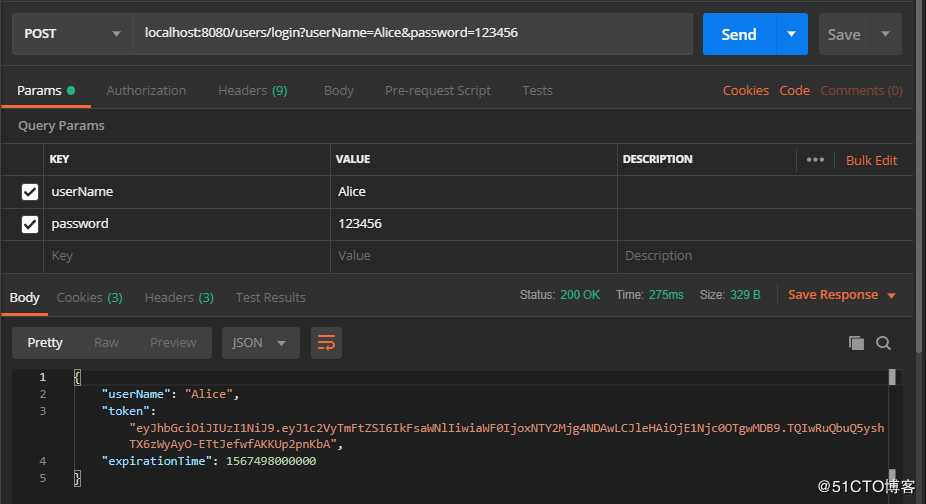Click the 1567498000000 expiration value
926x504 pixels.
tap(271, 461)
